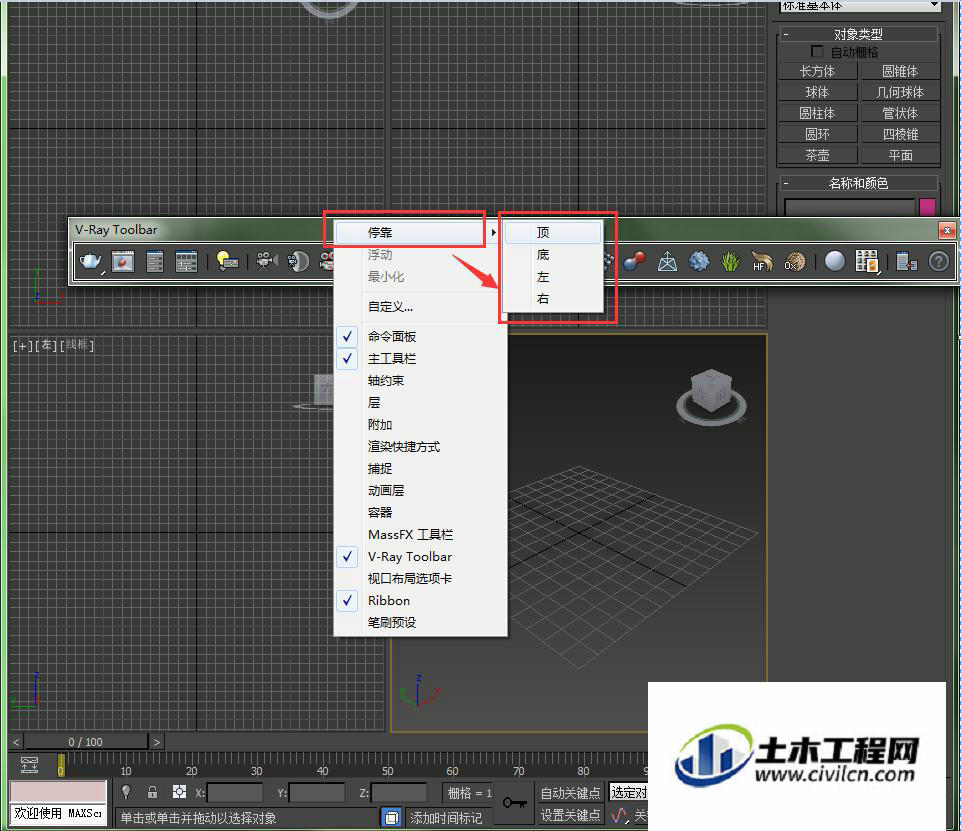Screen dimensions: 961x831
Task: Click the 四棱锥 pyramid button
Action: pos(900,134)
